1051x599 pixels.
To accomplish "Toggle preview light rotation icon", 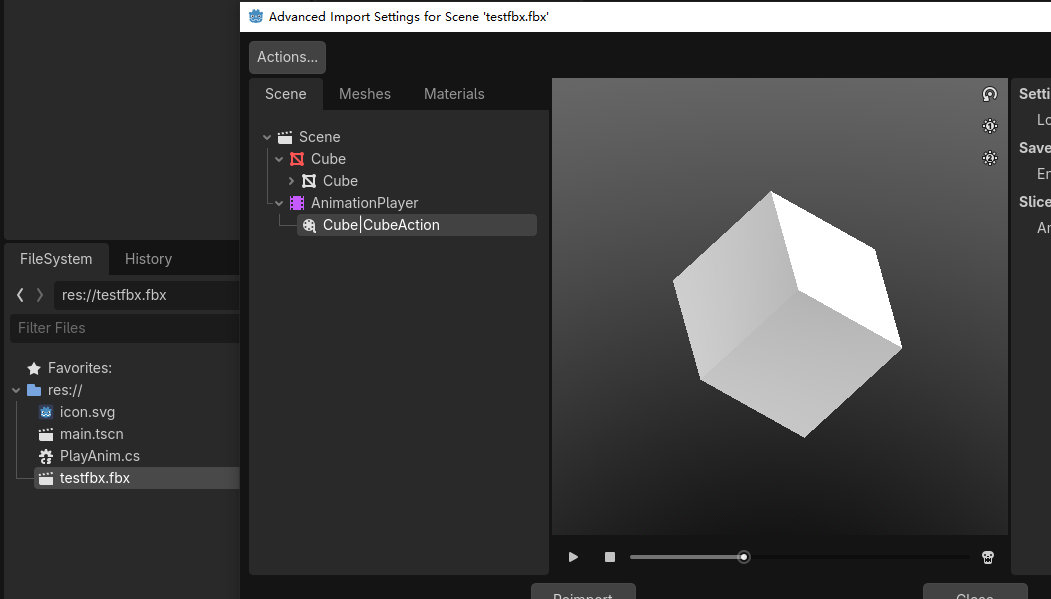I will click(x=989, y=94).
